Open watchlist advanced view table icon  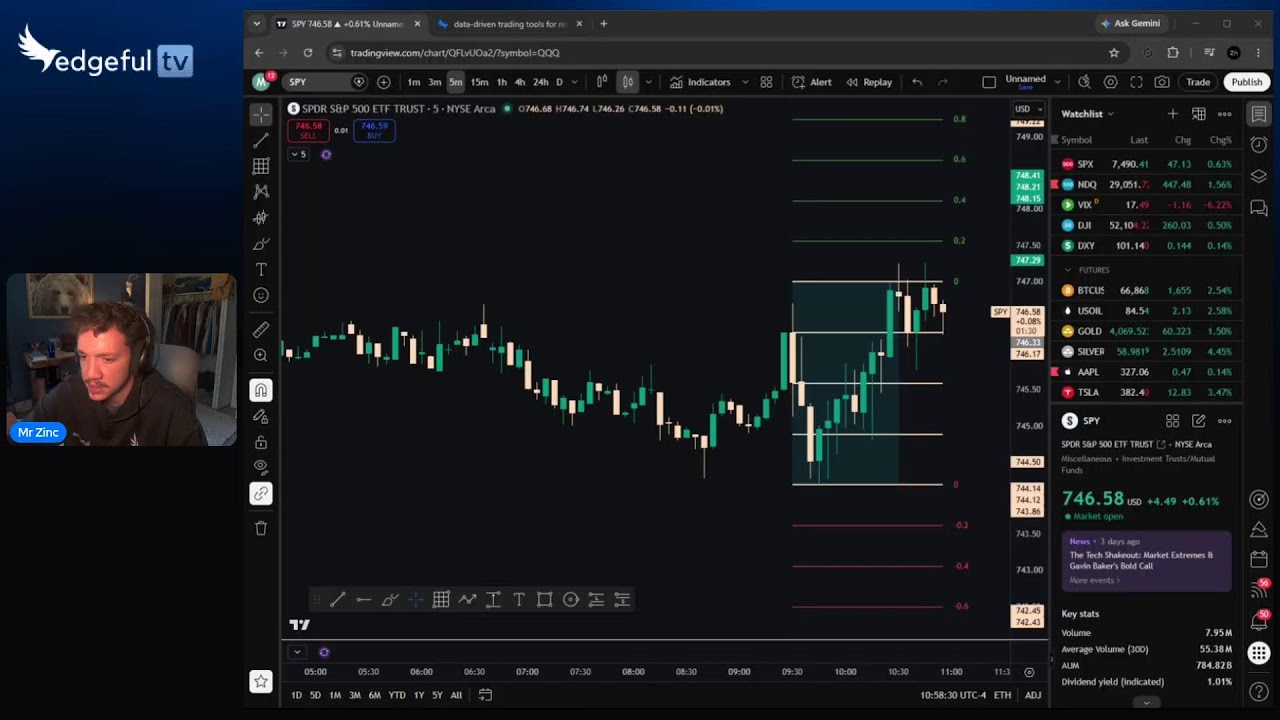(1199, 114)
